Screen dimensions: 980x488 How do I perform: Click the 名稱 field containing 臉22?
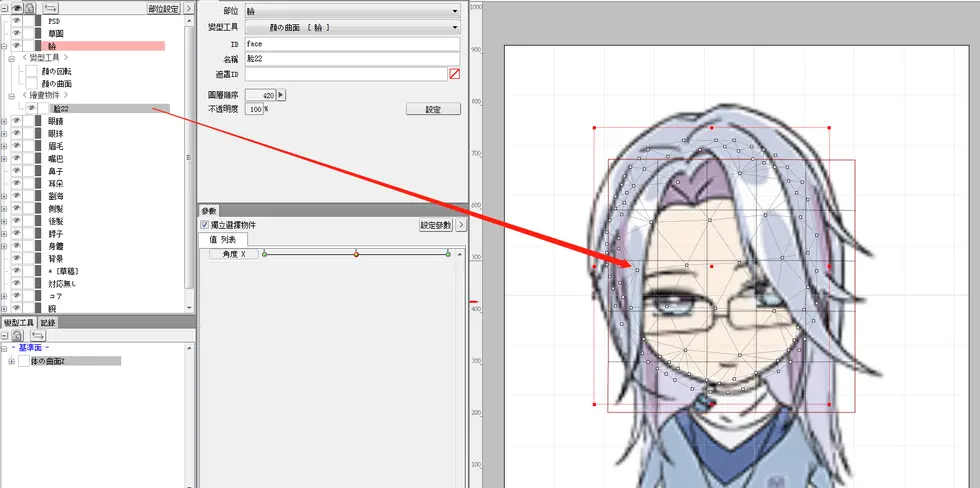point(352,59)
